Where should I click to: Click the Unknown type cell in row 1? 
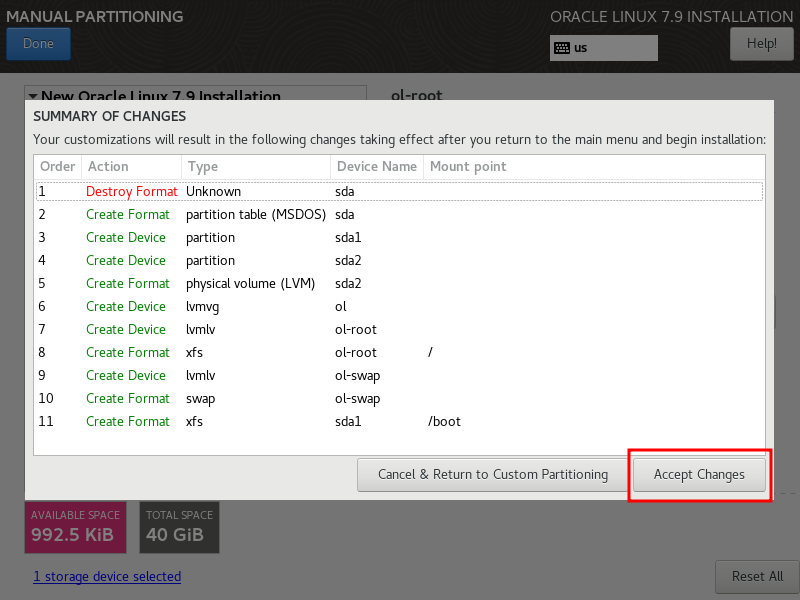213,192
